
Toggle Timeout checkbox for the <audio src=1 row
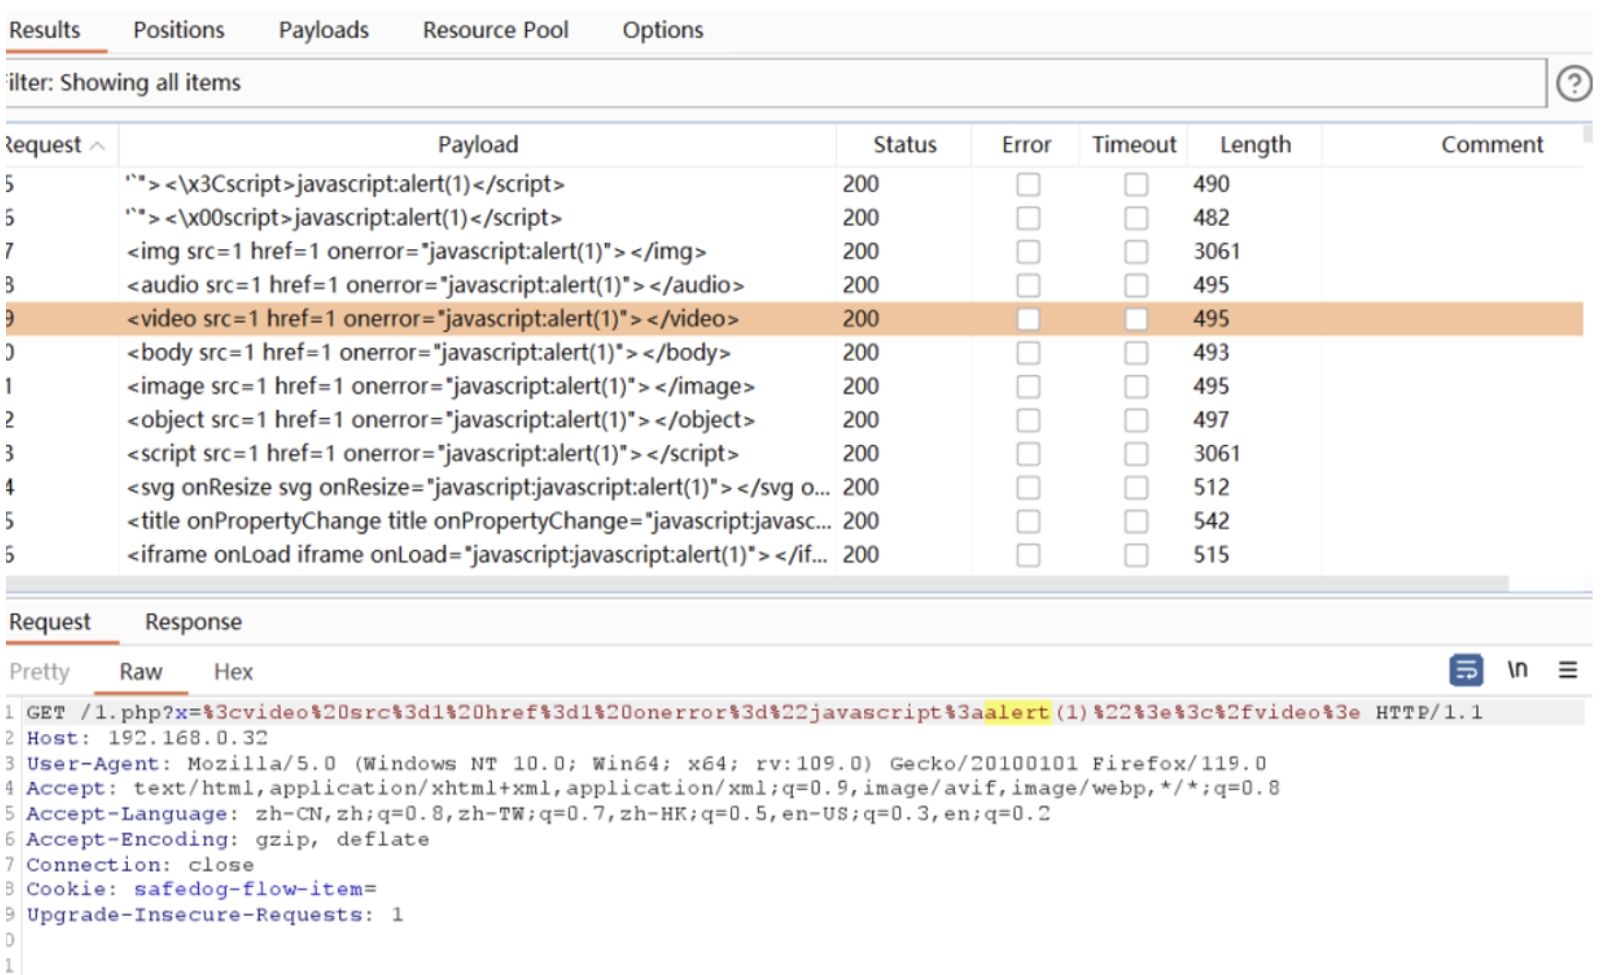click(1136, 285)
